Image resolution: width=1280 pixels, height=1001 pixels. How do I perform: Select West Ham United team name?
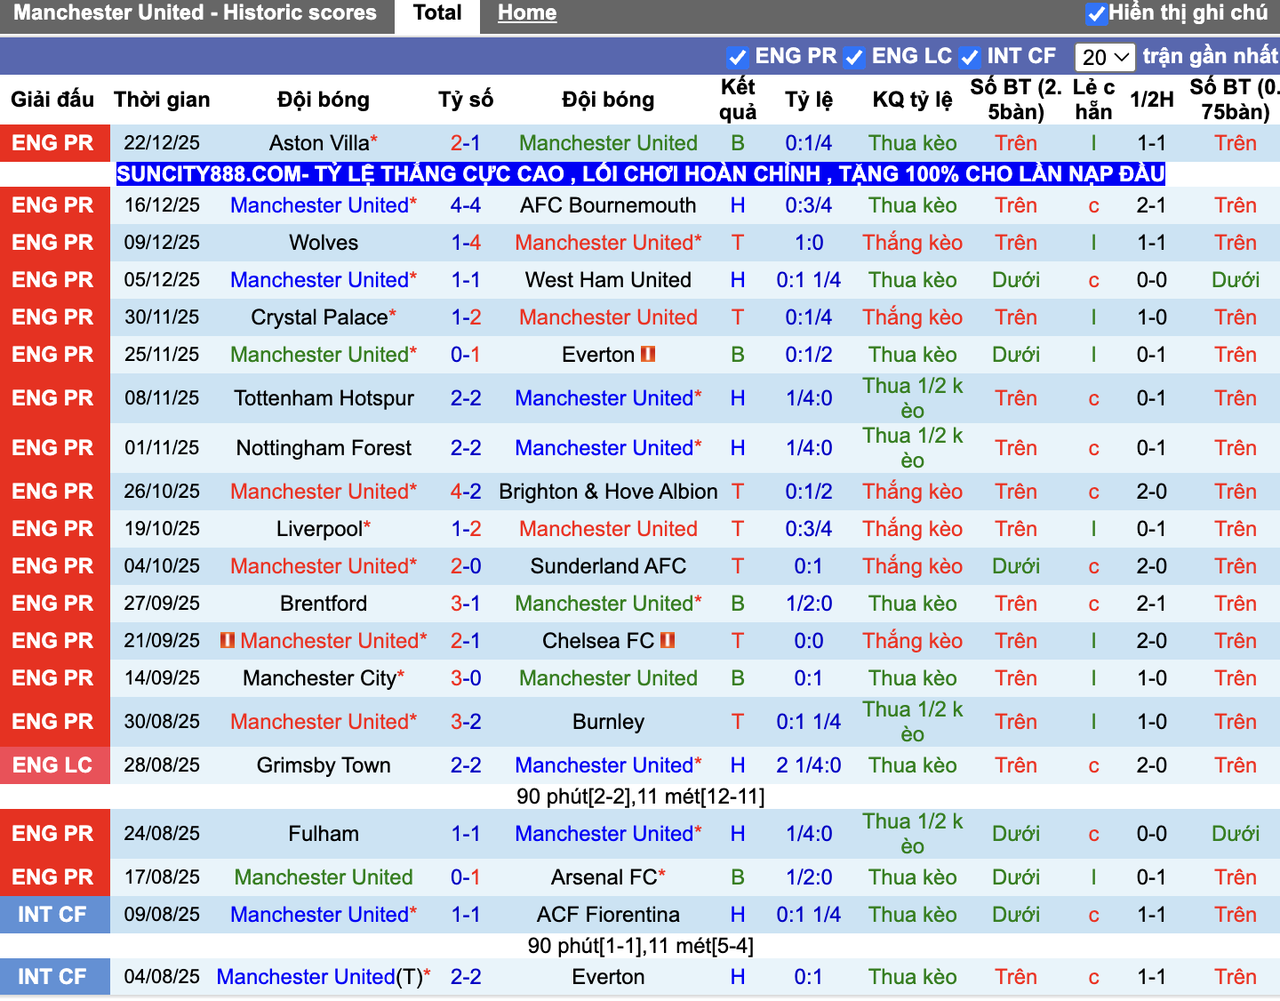coord(608,280)
